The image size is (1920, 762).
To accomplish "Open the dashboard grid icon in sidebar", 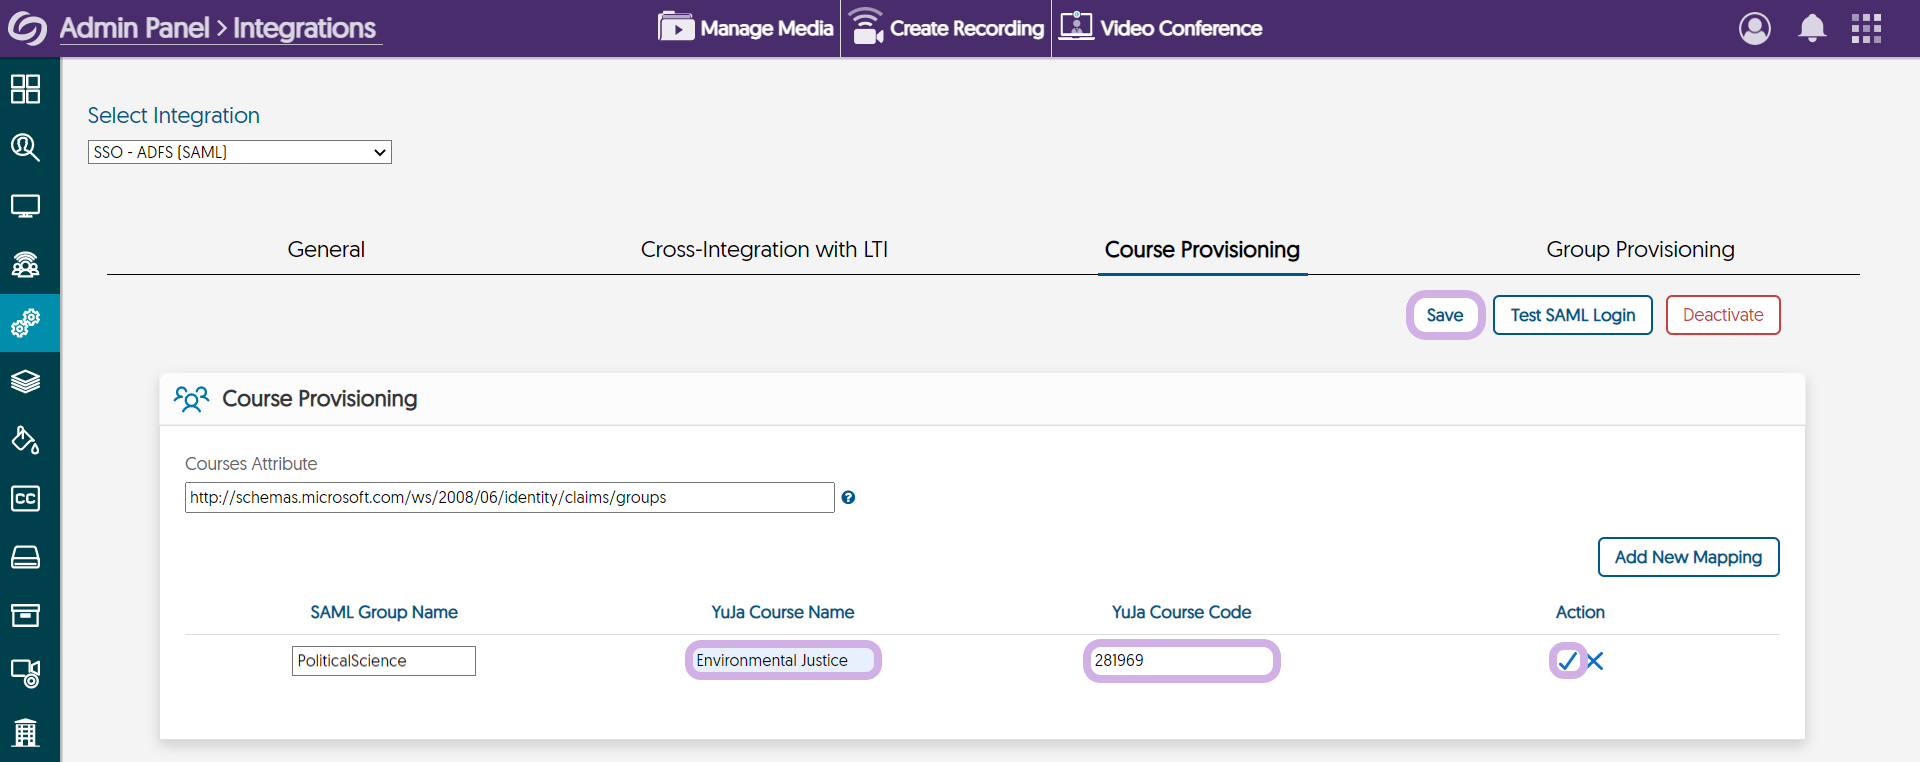I will [x=25, y=89].
